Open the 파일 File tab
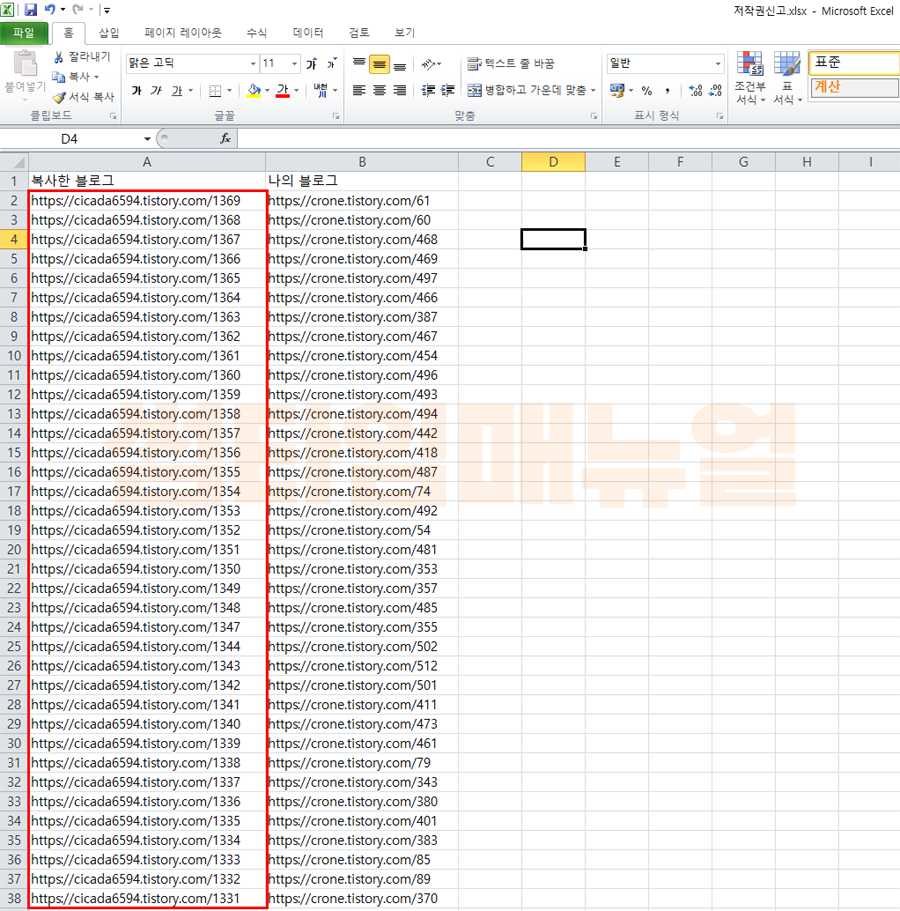 (24, 33)
